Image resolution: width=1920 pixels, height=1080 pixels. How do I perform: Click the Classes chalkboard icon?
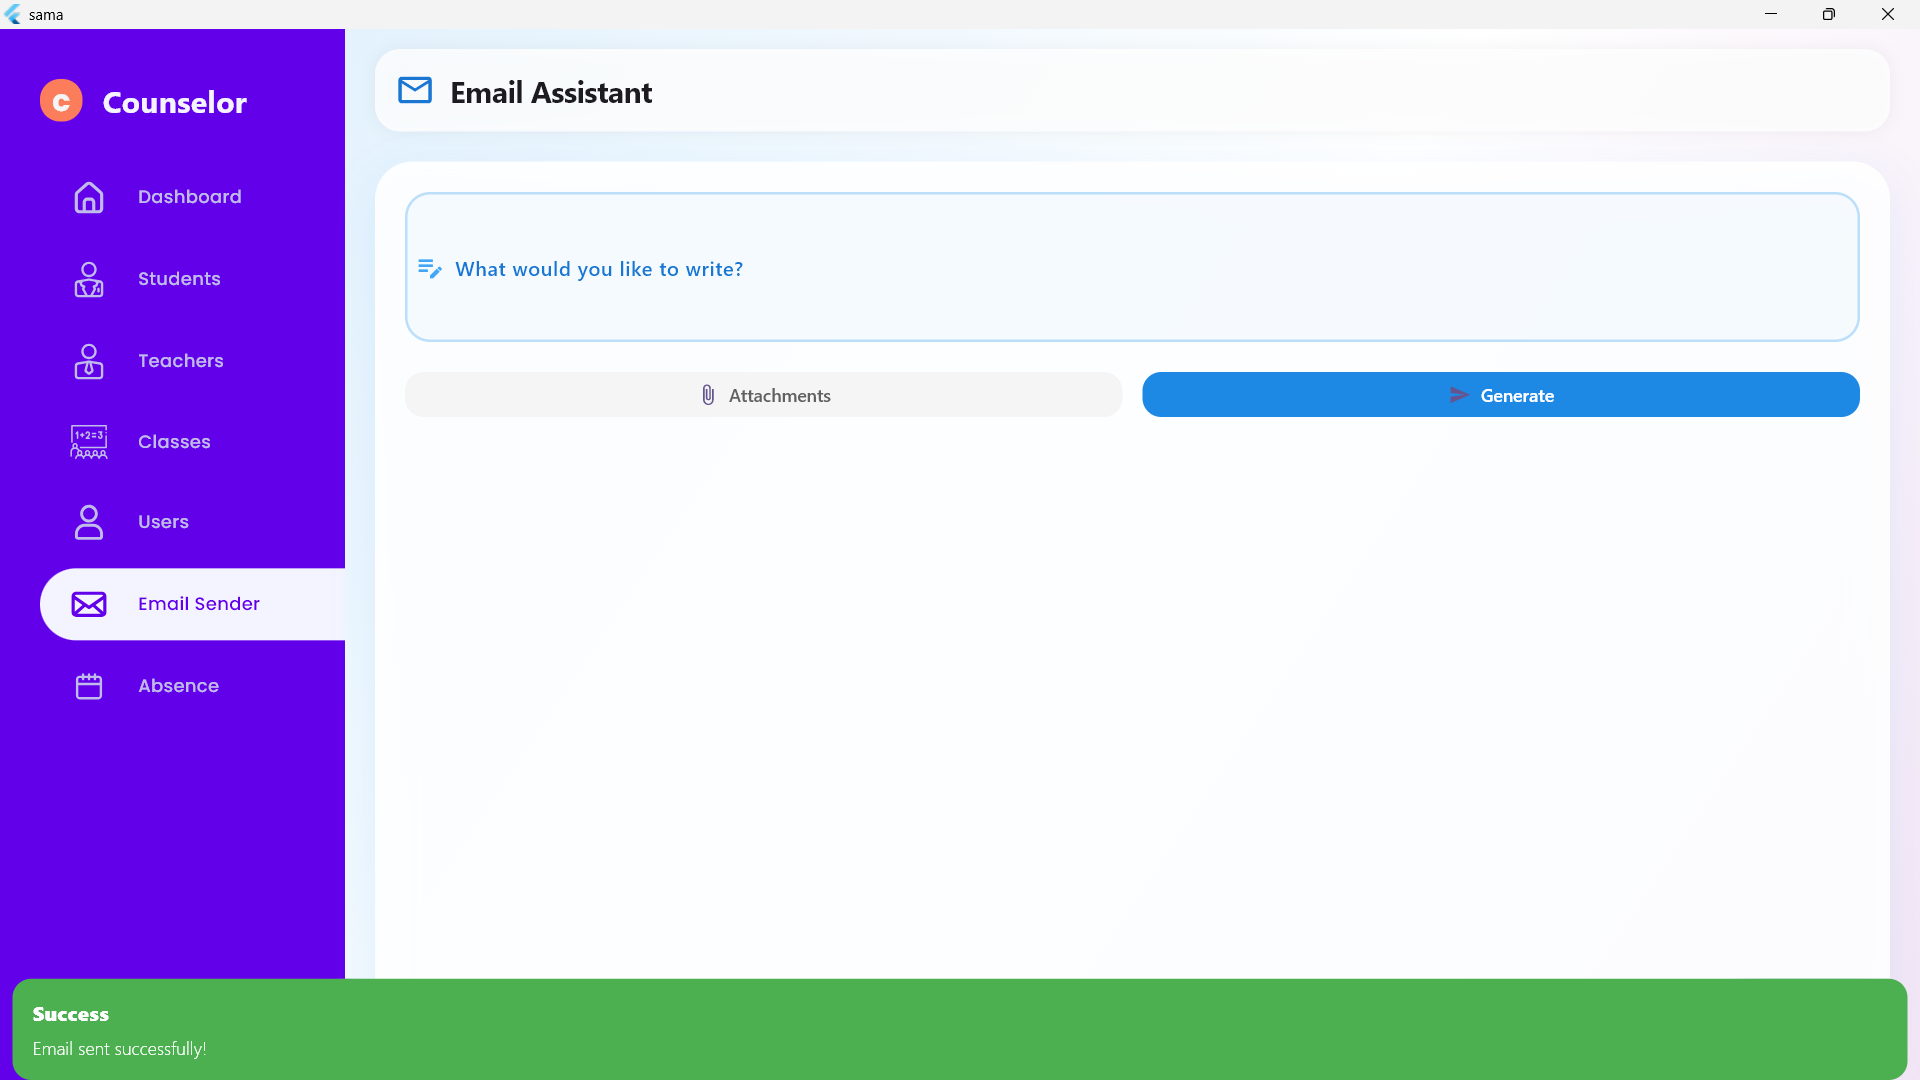(x=89, y=442)
